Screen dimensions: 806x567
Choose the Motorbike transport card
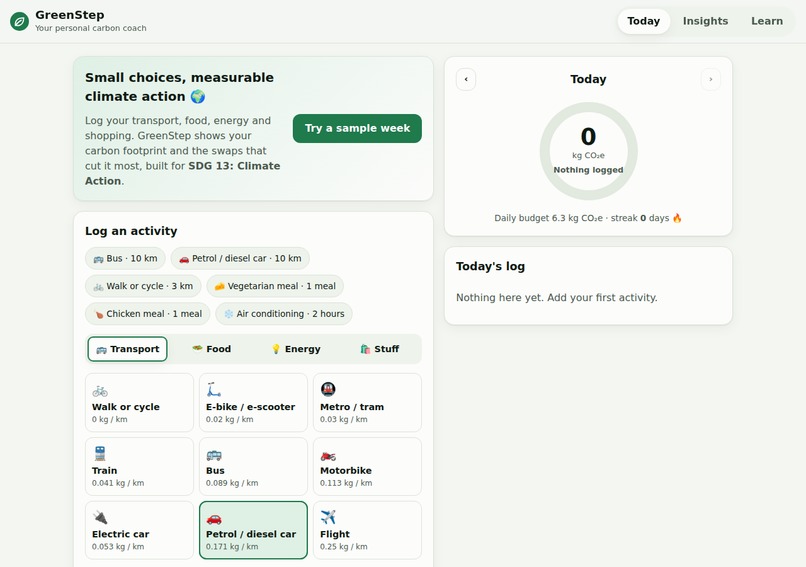tap(368, 466)
